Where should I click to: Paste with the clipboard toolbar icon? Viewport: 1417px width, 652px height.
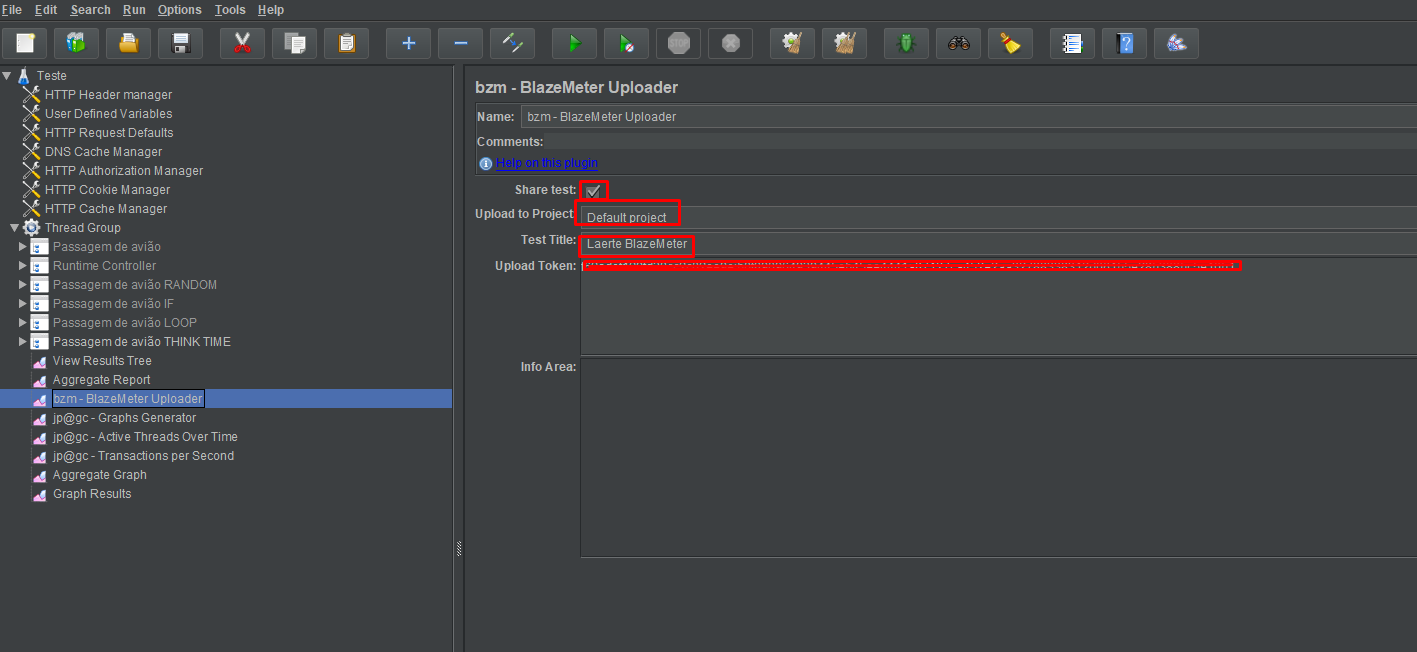pyautogui.click(x=346, y=43)
